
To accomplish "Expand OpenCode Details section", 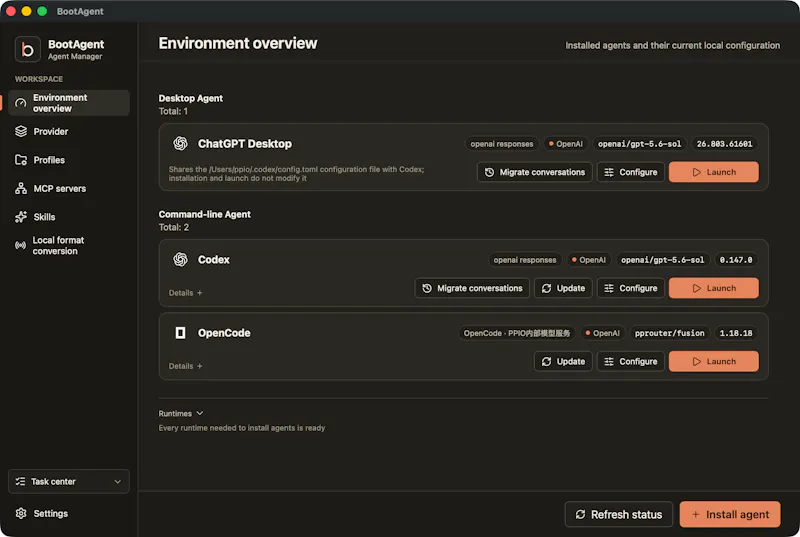I will coord(186,366).
